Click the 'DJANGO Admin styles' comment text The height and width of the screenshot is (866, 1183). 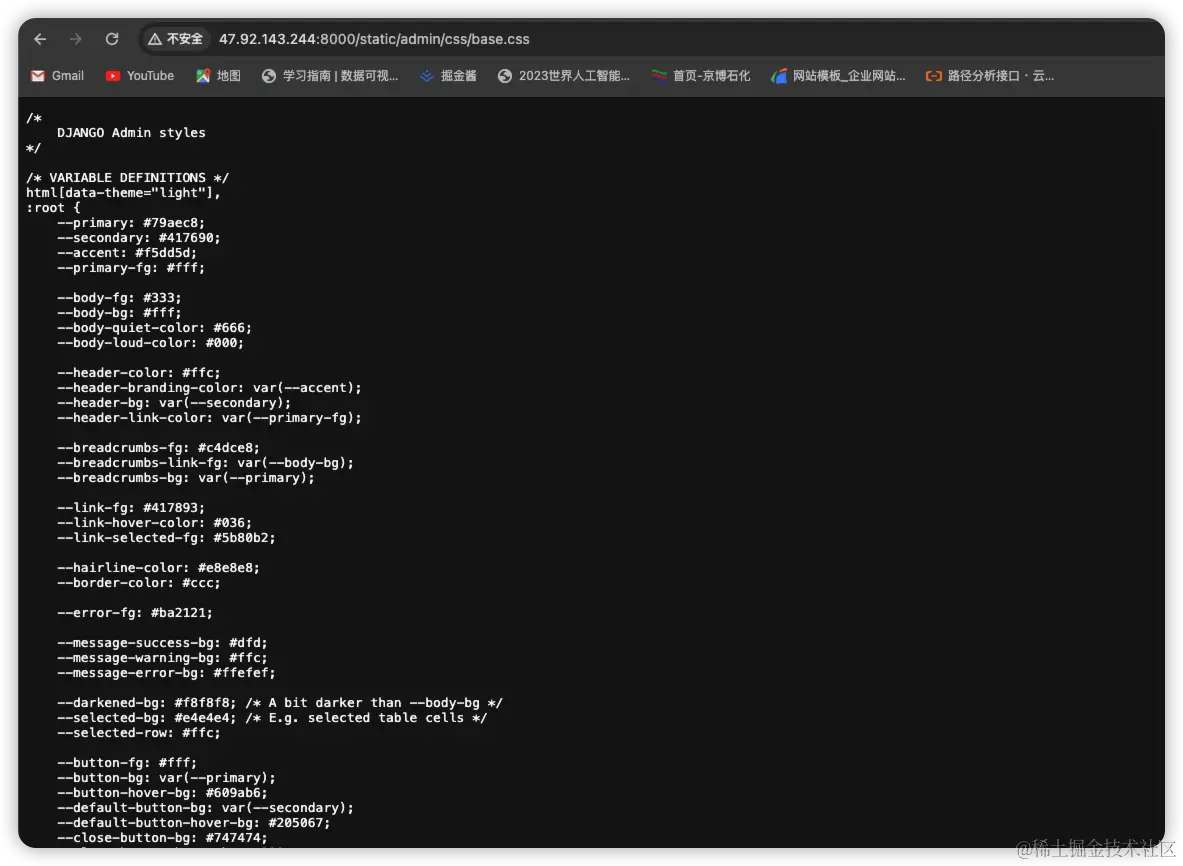pos(131,133)
